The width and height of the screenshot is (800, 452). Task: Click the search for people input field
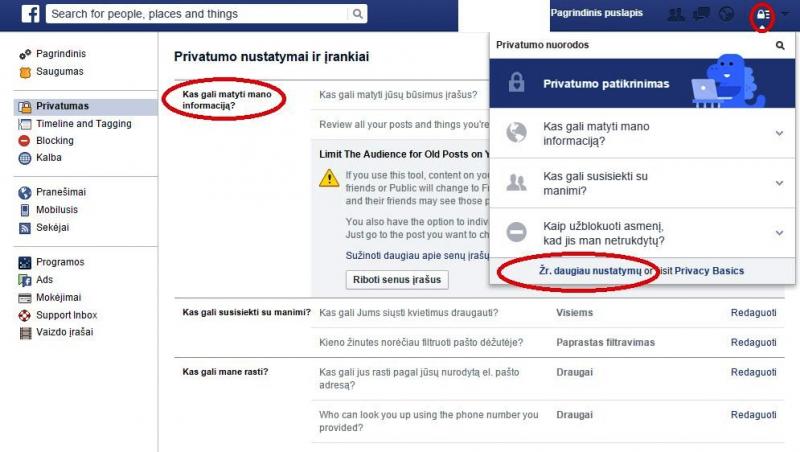198,14
